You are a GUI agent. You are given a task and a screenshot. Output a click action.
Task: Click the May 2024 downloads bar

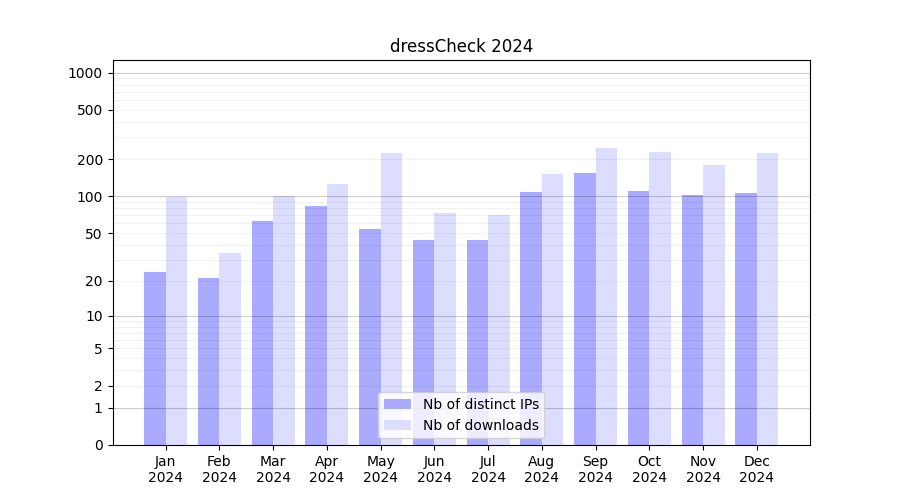391,299
